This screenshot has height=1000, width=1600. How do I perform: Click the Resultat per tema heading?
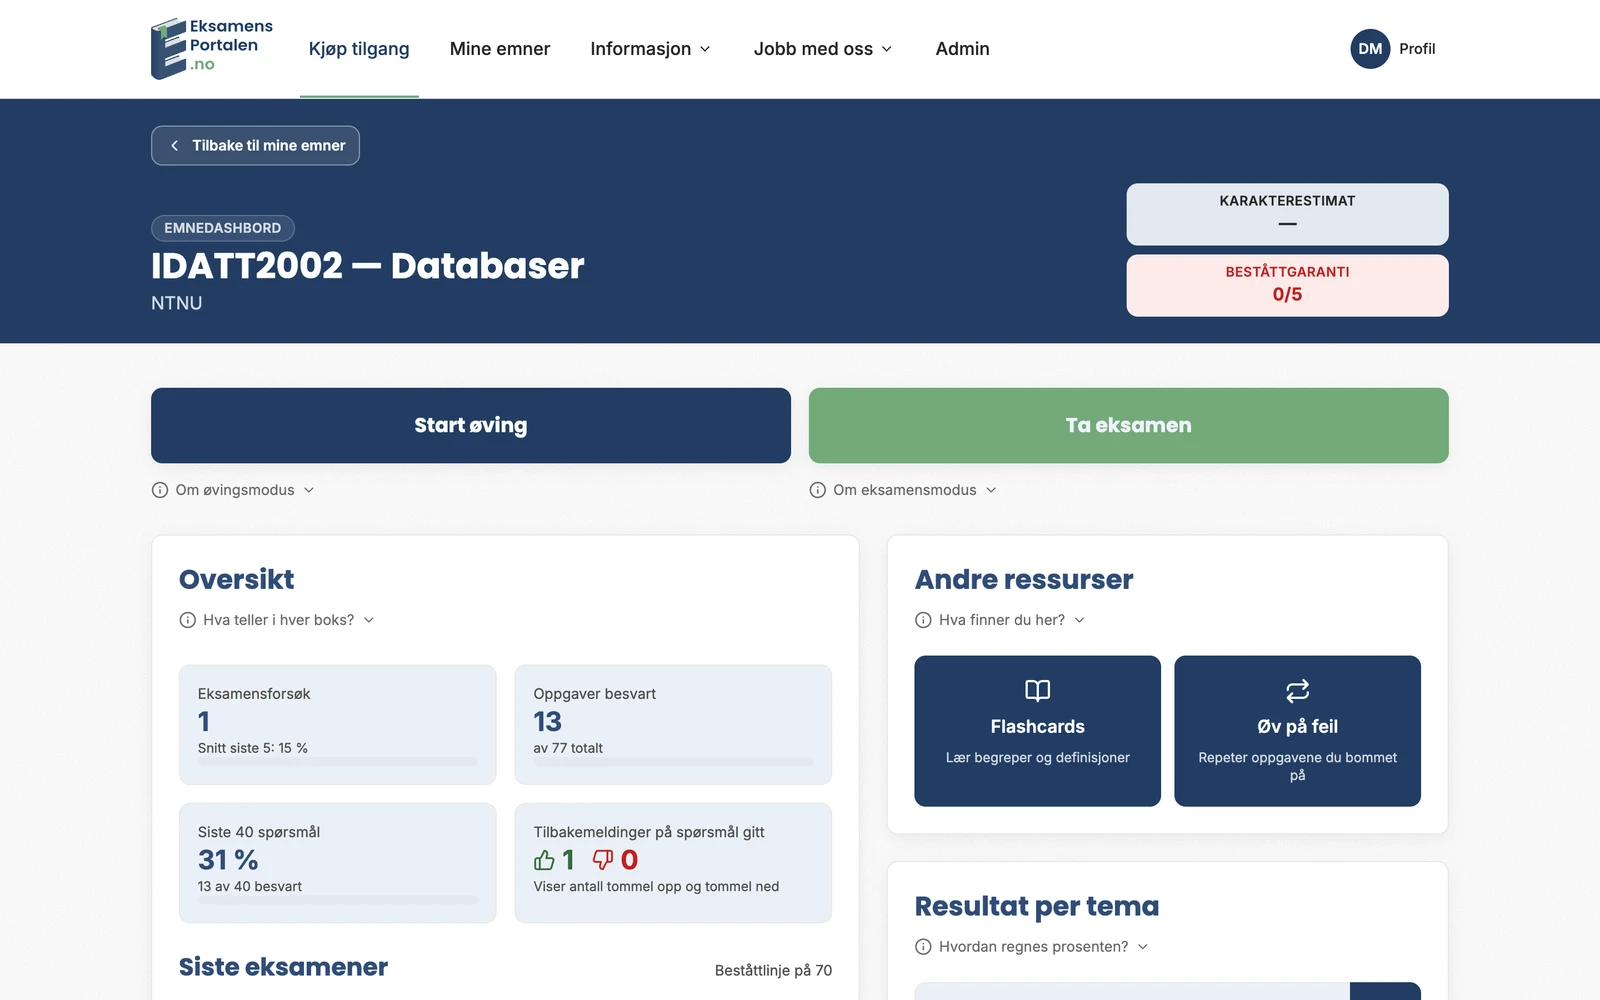[1037, 906]
